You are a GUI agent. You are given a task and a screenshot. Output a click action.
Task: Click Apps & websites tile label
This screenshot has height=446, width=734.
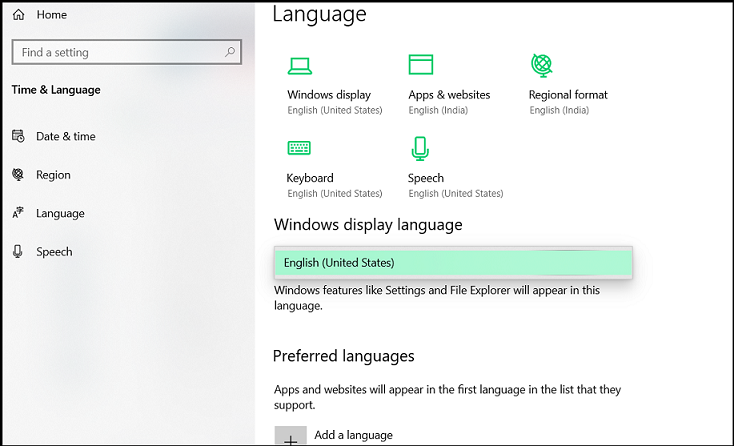tap(449, 95)
